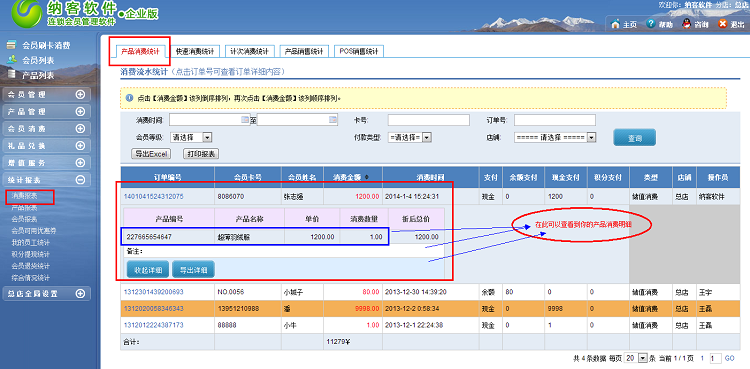Open the calendar icon for start date
This screenshot has width=750, height=369.
point(246,119)
